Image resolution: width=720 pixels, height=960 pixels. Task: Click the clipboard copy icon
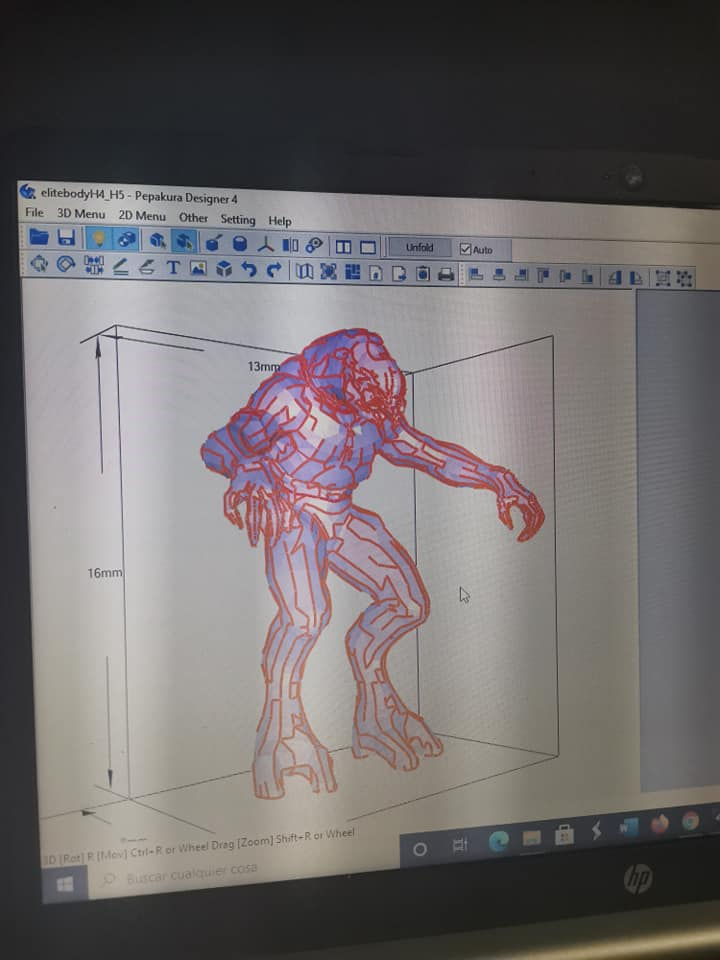coord(422,274)
